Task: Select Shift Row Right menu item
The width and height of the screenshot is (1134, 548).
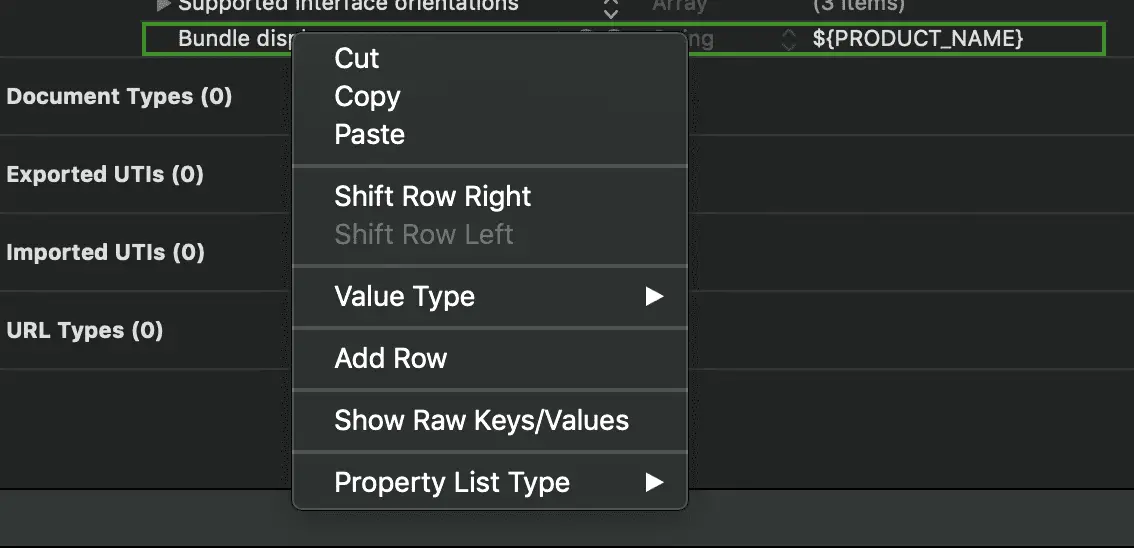Action: [x=432, y=196]
